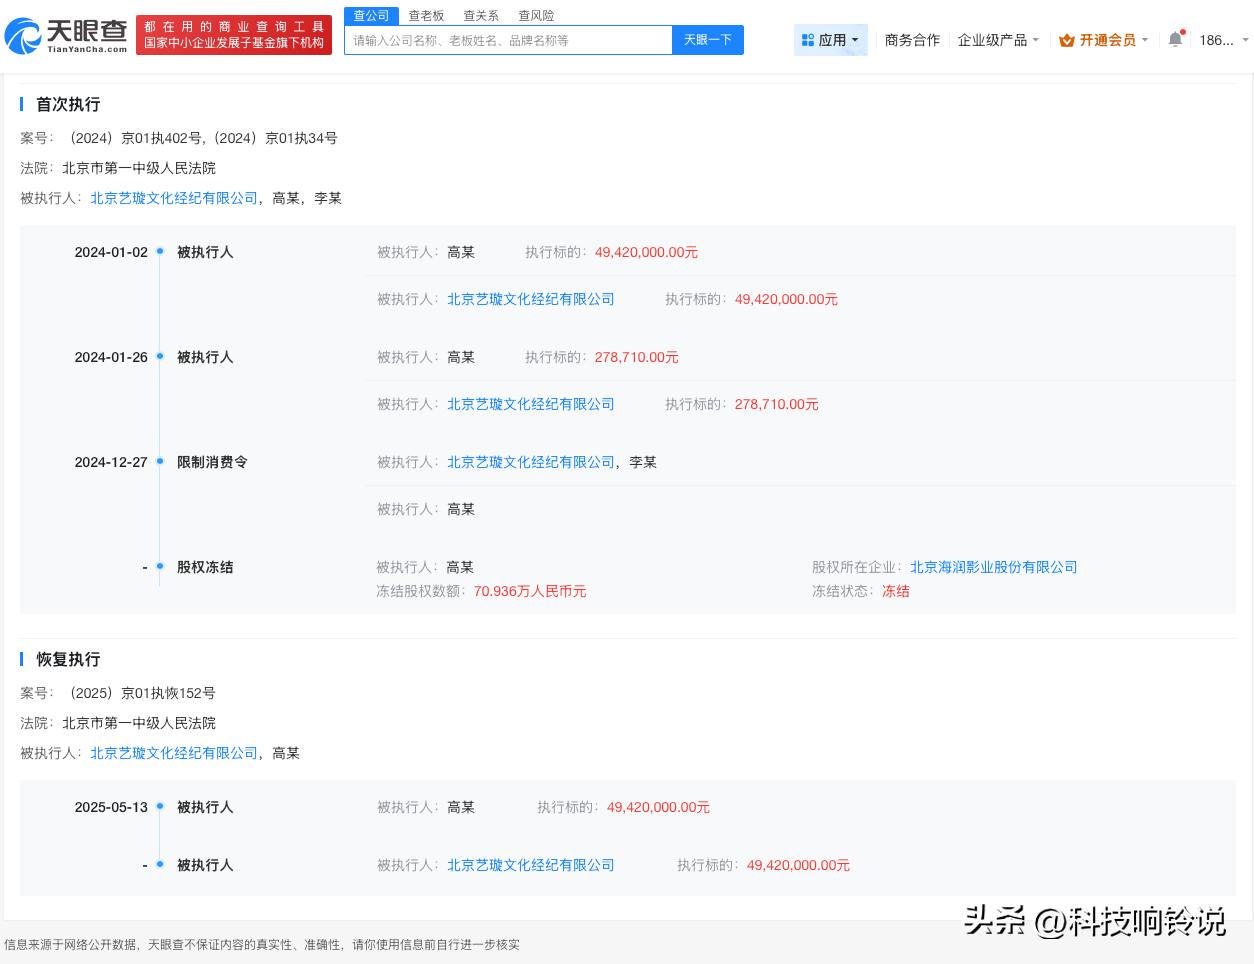Click the 限制消费令 label
Viewport: 1254px width, 964px height.
212,462
